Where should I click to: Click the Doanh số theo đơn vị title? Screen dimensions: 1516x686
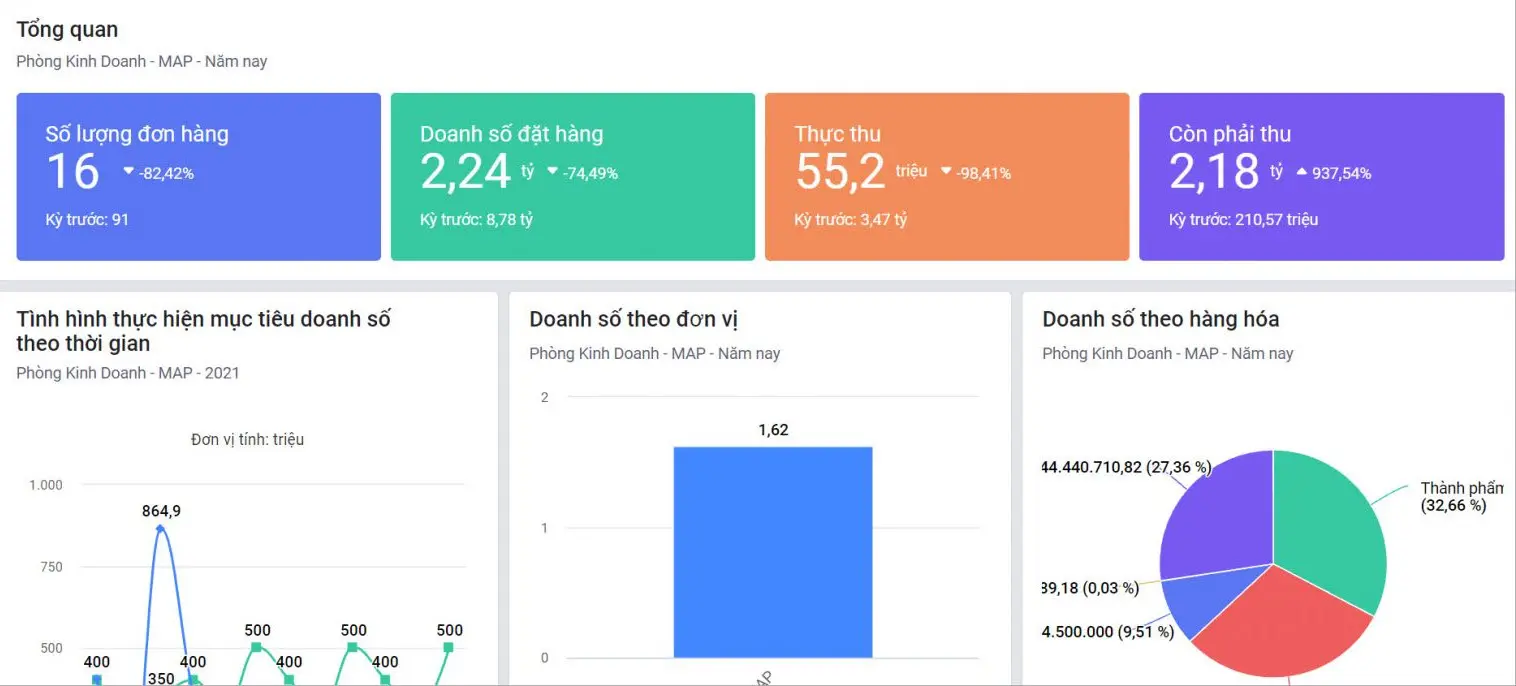click(633, 319)
